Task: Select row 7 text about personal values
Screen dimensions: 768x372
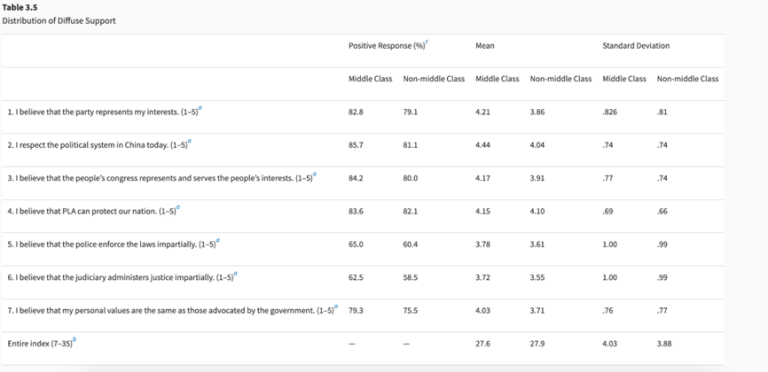Action: pos(170,311)
